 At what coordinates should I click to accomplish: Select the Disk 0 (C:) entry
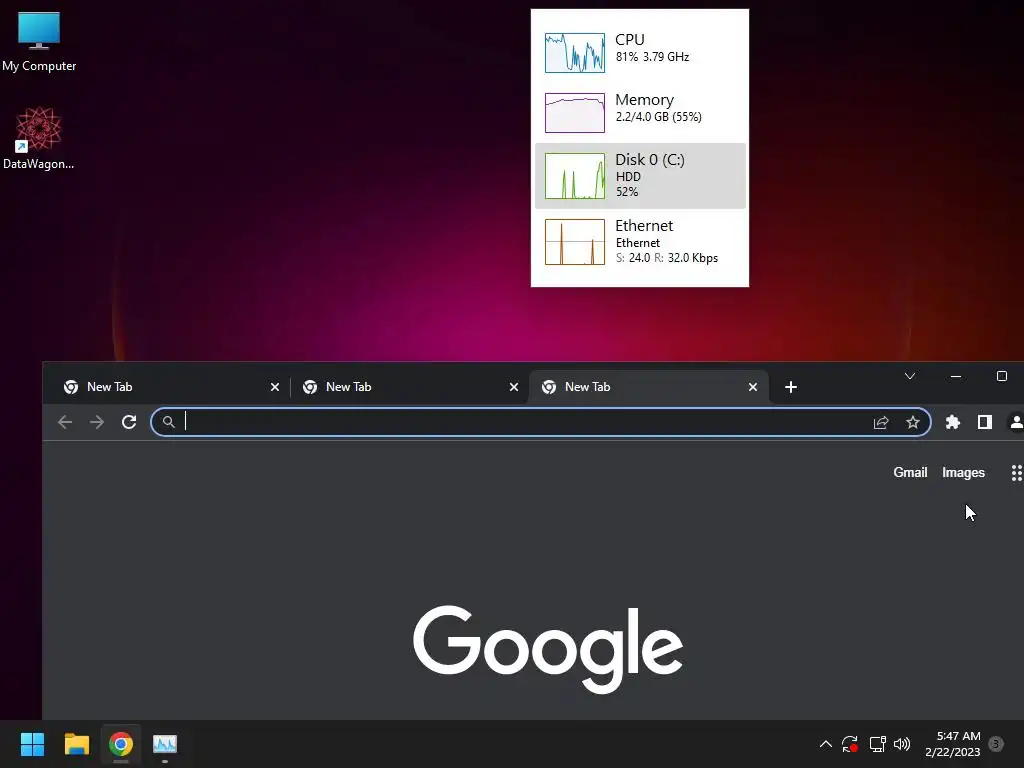(x=640, y=176)
